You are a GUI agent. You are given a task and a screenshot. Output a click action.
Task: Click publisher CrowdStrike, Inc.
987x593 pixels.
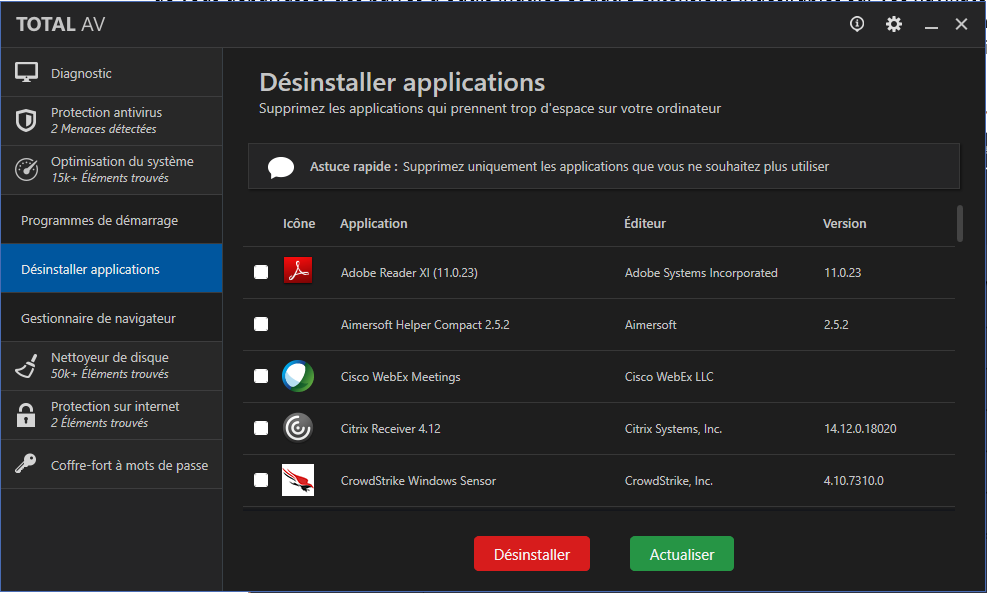668,481
